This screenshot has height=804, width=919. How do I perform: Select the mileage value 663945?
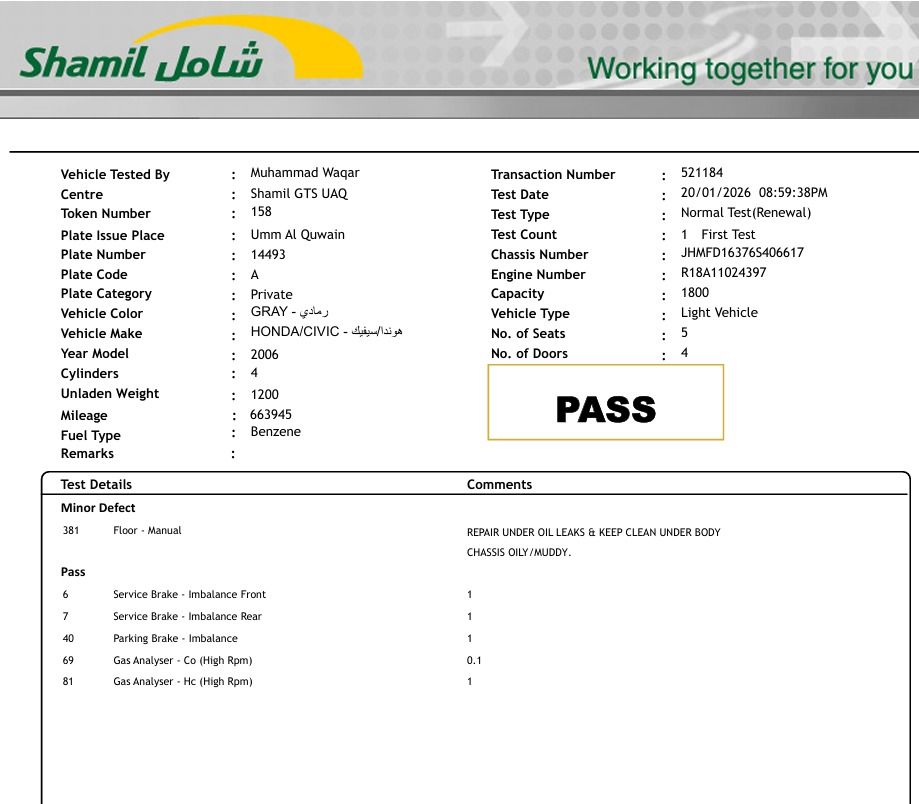click(x=271, y=414)
